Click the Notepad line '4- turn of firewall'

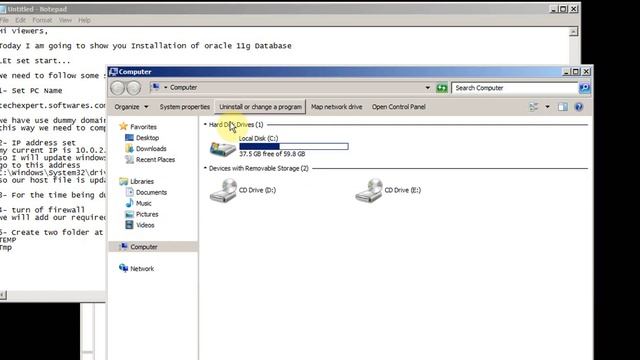pyautogui.click(x=42, y=209)
